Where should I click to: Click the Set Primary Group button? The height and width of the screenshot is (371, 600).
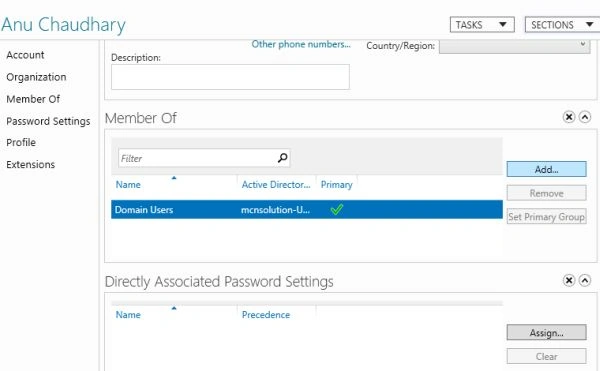[x=546, y=216]
